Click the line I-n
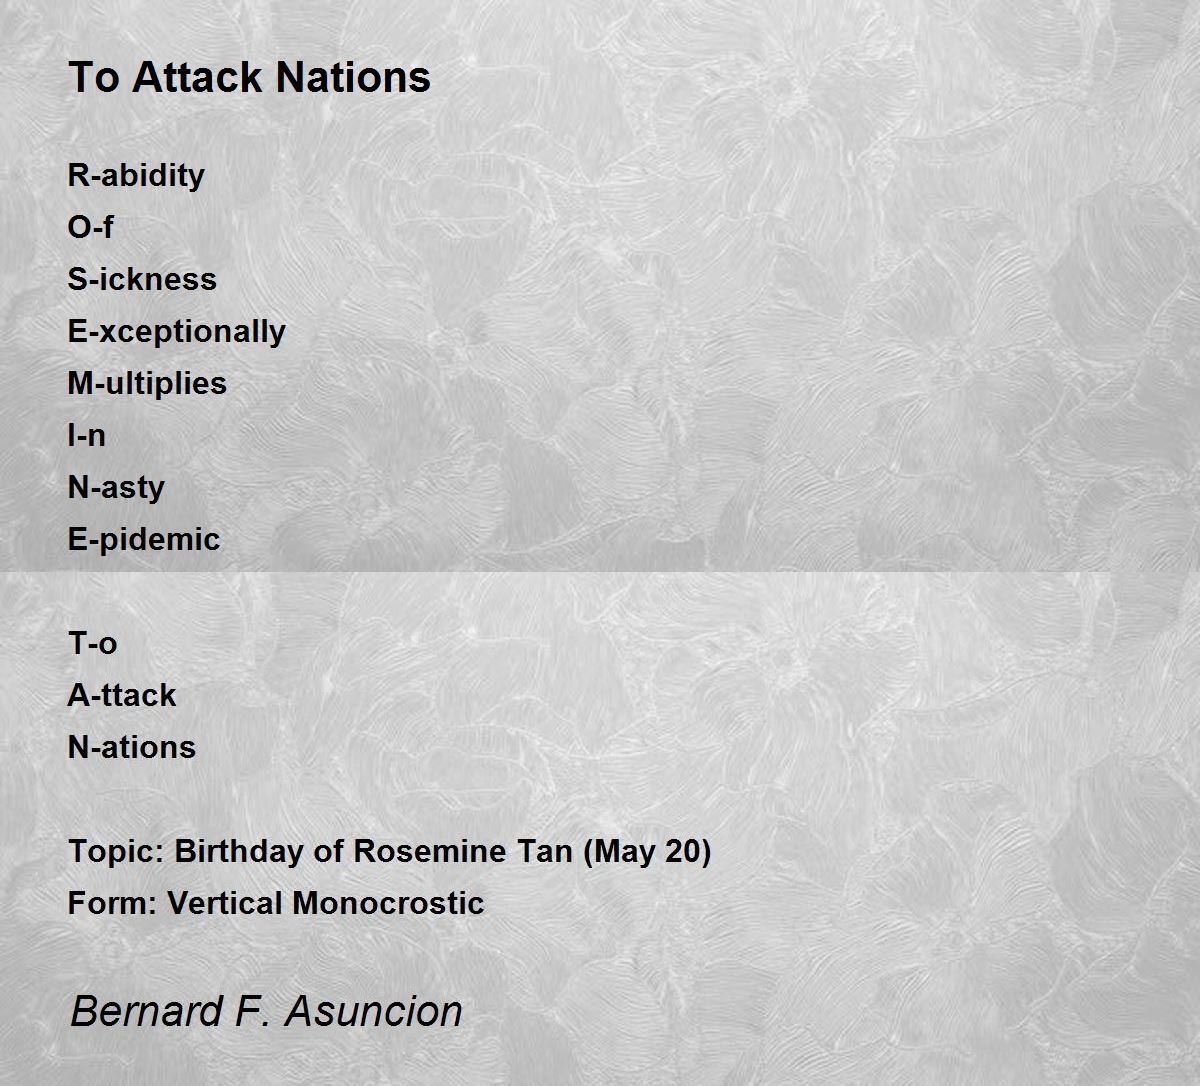 click(86, 435)
